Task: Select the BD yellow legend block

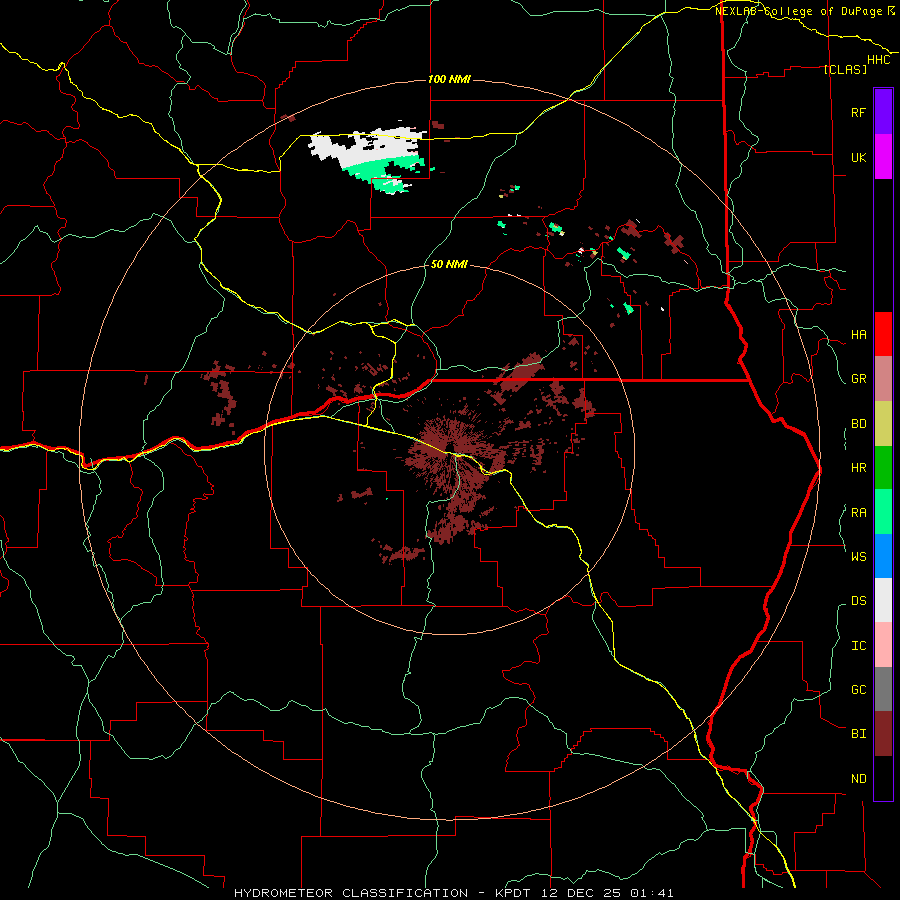Action: pos(883,423)
